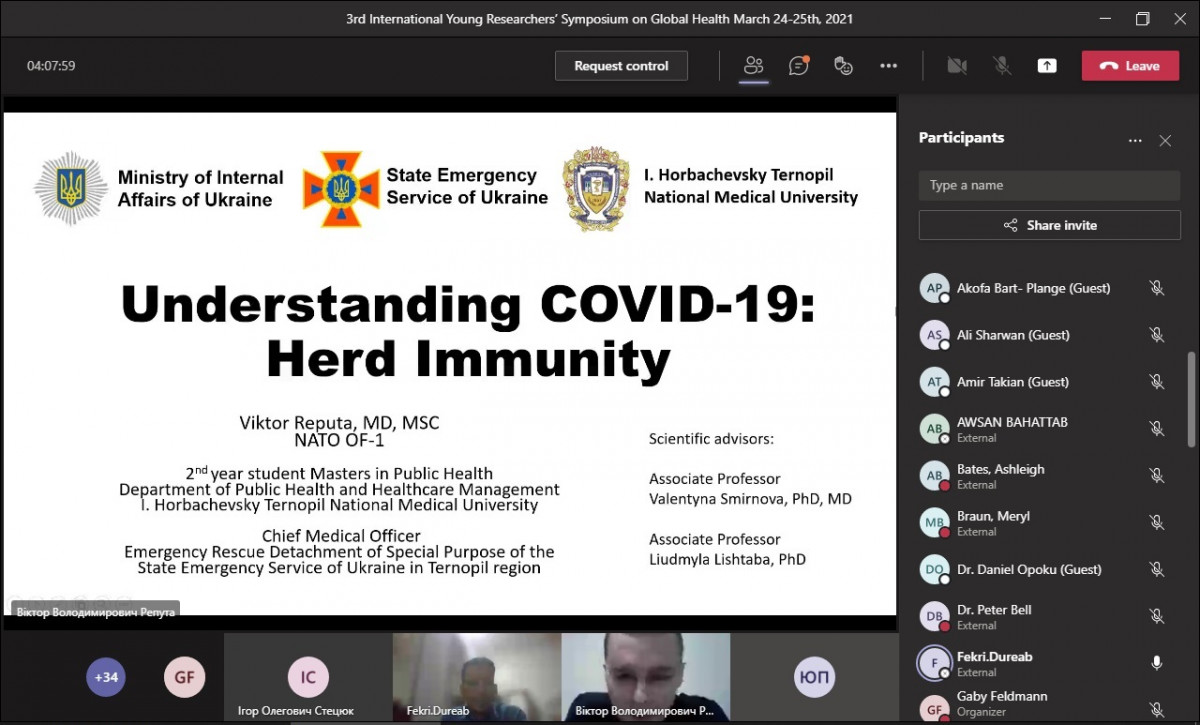Open the conversation chat icon

pos(798,66)
